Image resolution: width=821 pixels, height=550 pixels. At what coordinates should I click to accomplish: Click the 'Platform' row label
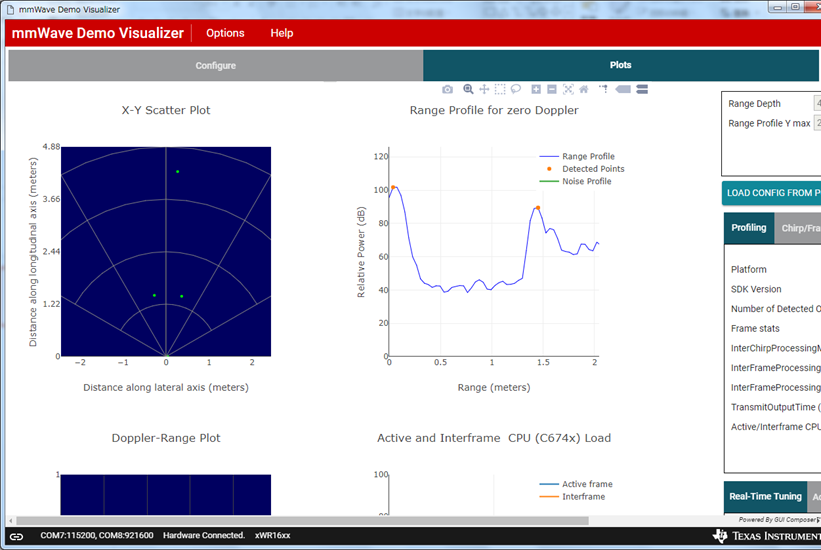pyautogui.click(x=749, y=269)
